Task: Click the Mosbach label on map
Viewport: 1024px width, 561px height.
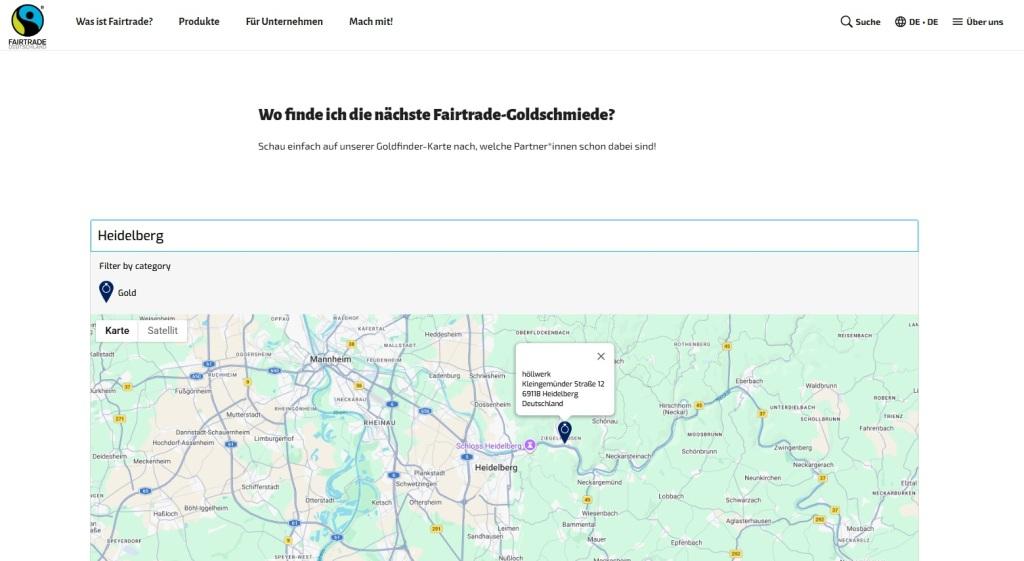Action: (860, 528)
